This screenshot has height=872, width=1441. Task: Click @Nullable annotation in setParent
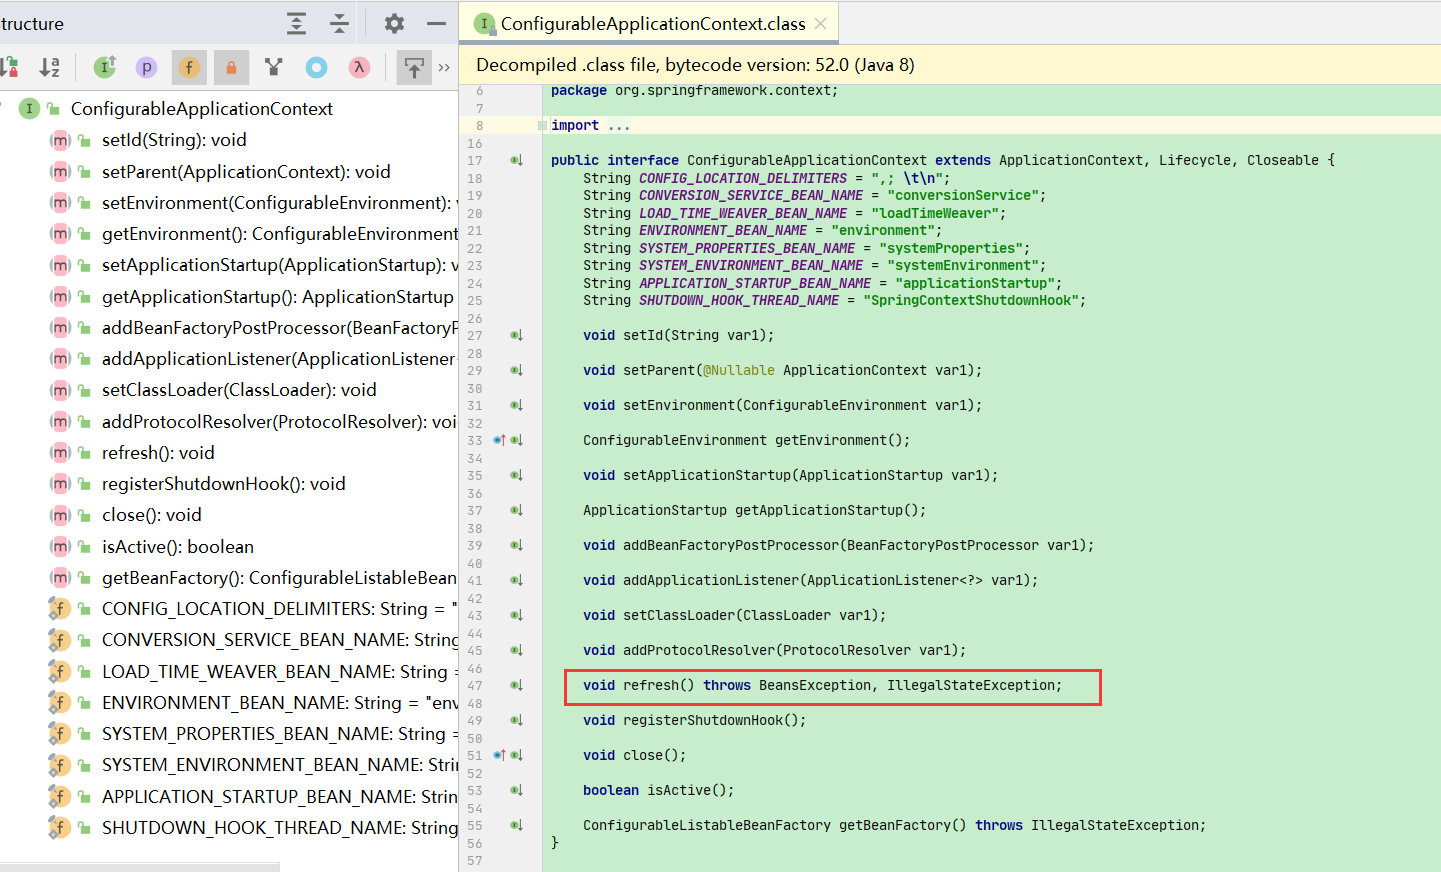(739, 370)
